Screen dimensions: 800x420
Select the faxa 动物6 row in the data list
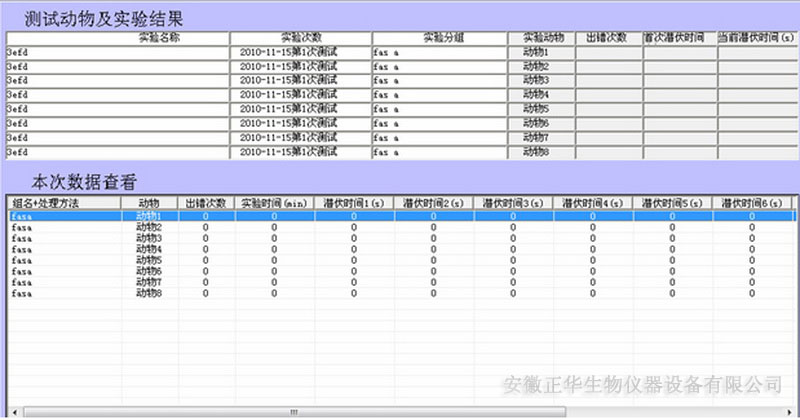(402, 271)
